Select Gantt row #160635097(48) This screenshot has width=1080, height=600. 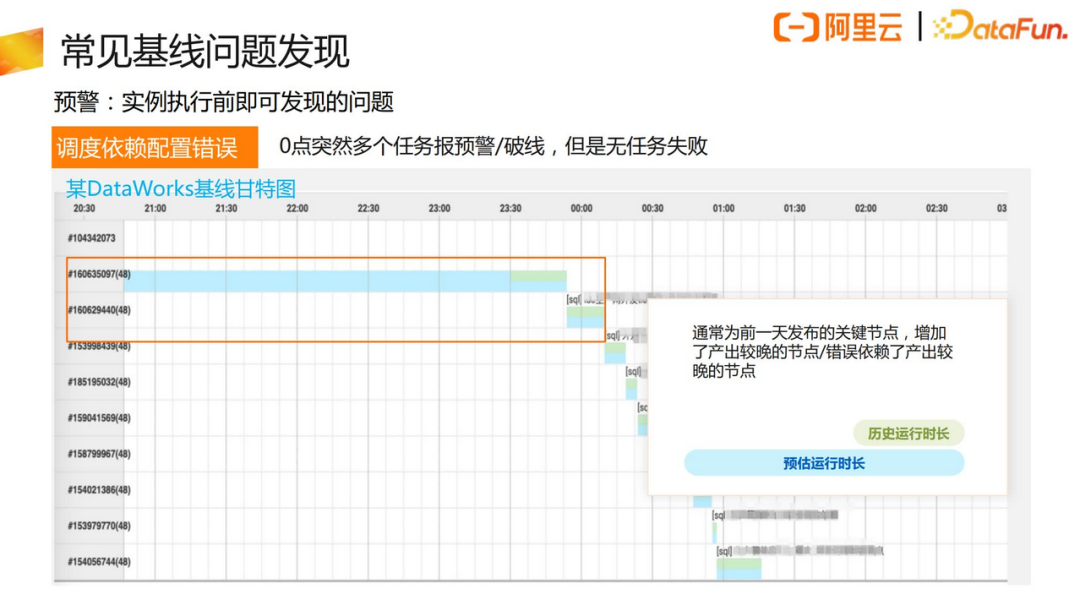(98, 274)
